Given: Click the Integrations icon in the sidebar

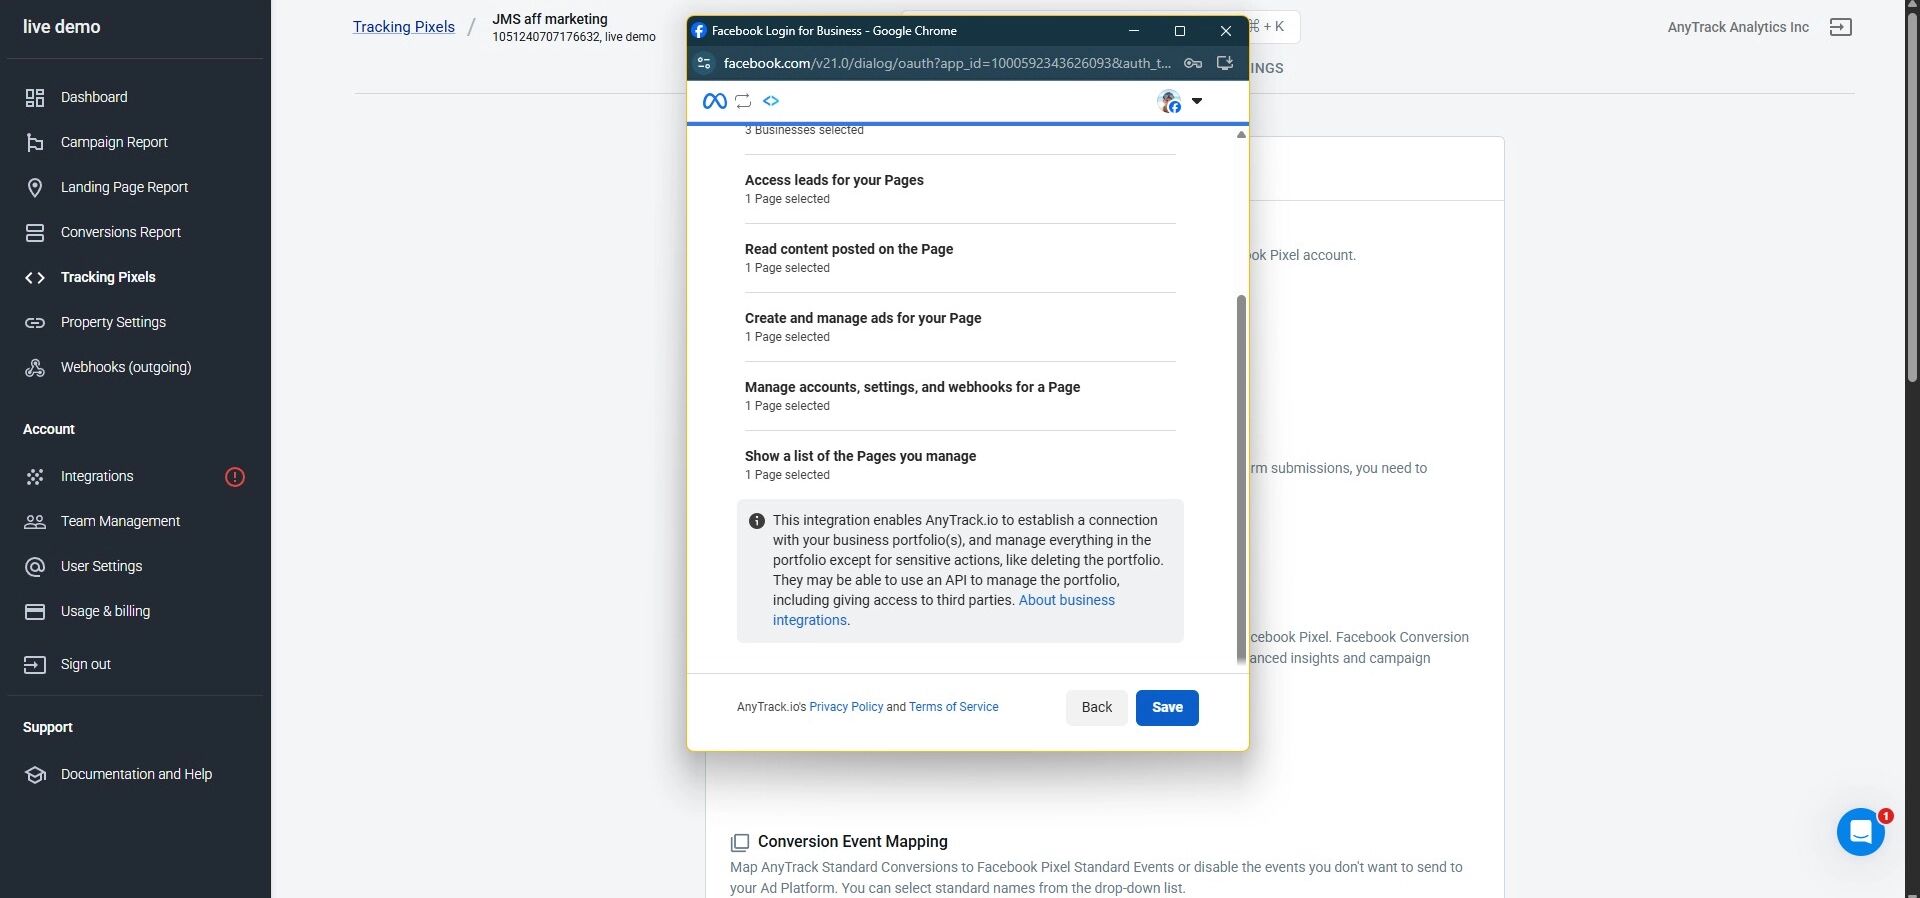Looking at the screenshot, I should point(35,477).
